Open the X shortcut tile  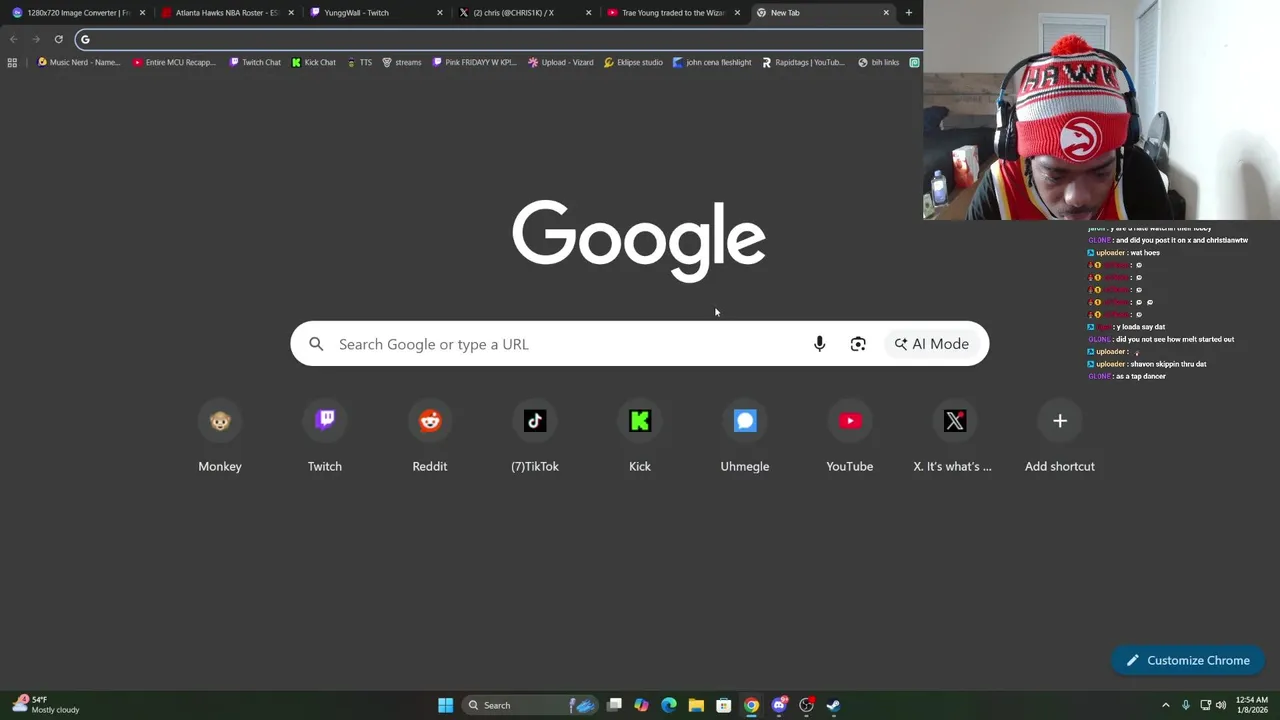955,438
